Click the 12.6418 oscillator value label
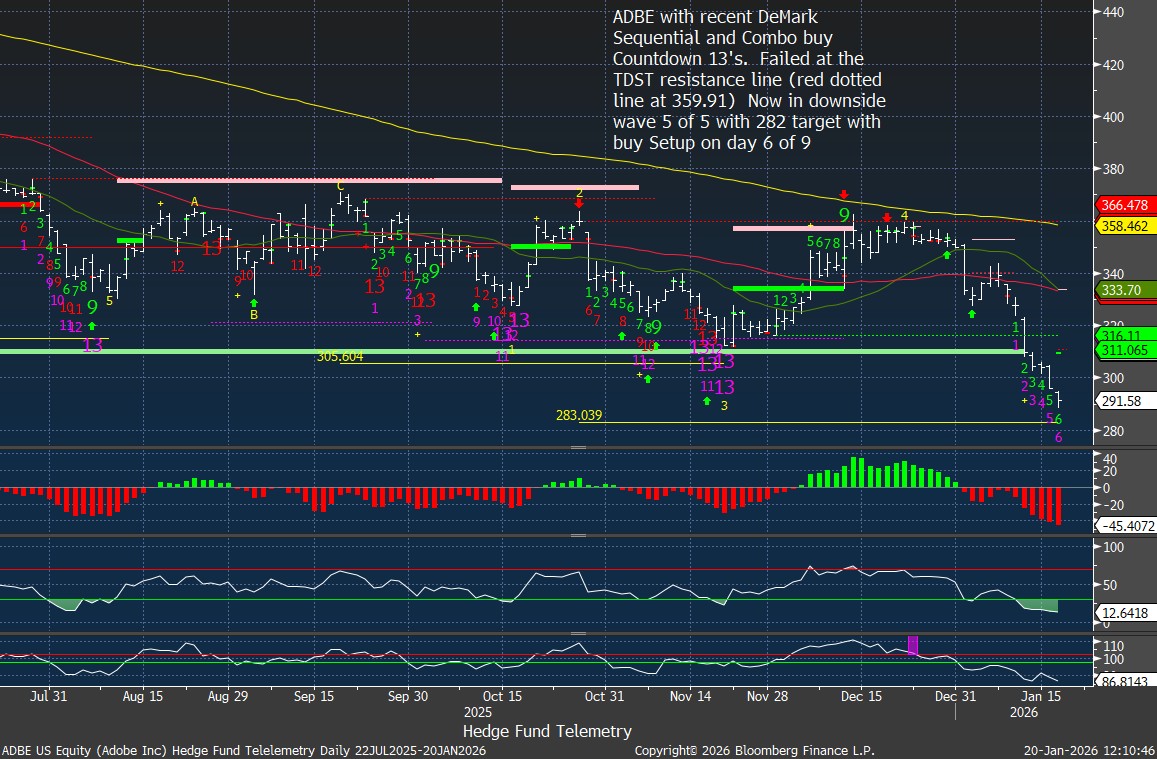Viewport: 1157px width, 759px height. pos(1126,612)
